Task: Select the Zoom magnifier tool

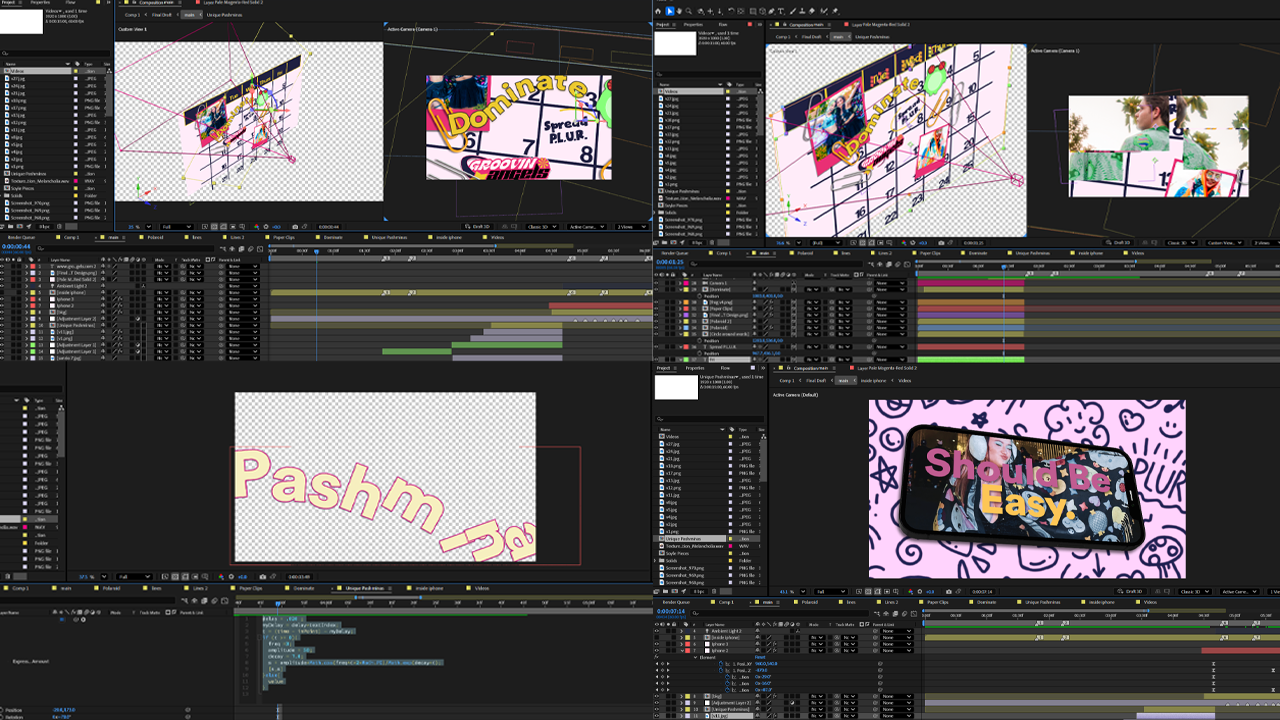Action: (690, 11)
